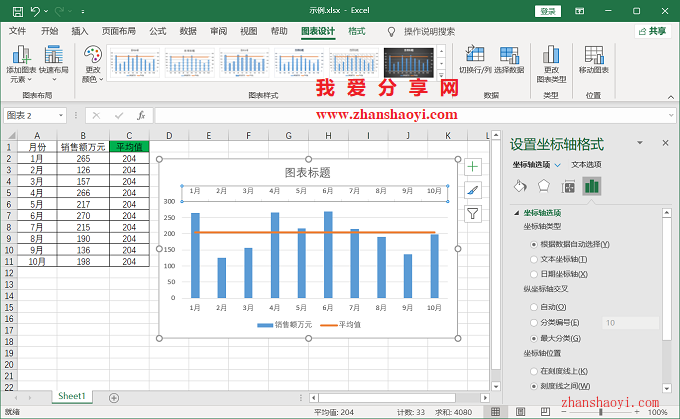Click the chart title text
Screen dimensions: 680x419
pyautogui.click(x=307, y=173)
